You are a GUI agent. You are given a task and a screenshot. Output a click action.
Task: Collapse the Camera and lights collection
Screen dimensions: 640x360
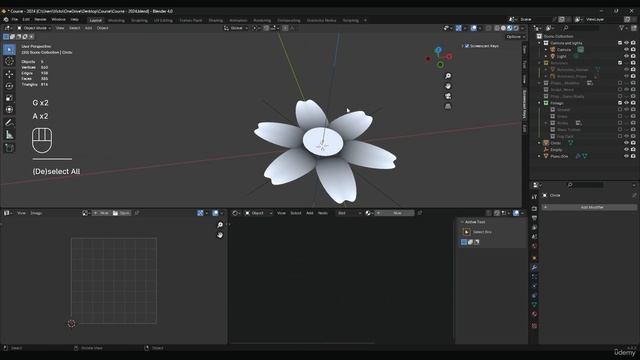point(540,43)
